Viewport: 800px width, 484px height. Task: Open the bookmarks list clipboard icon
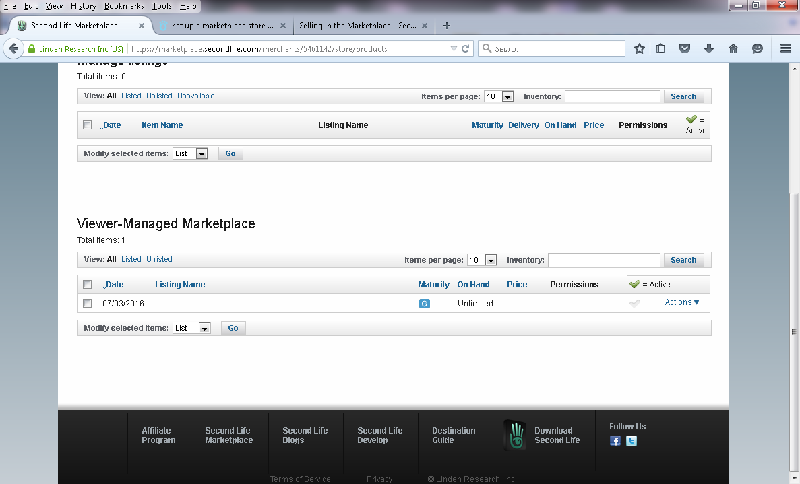click(x=661, y=48)
